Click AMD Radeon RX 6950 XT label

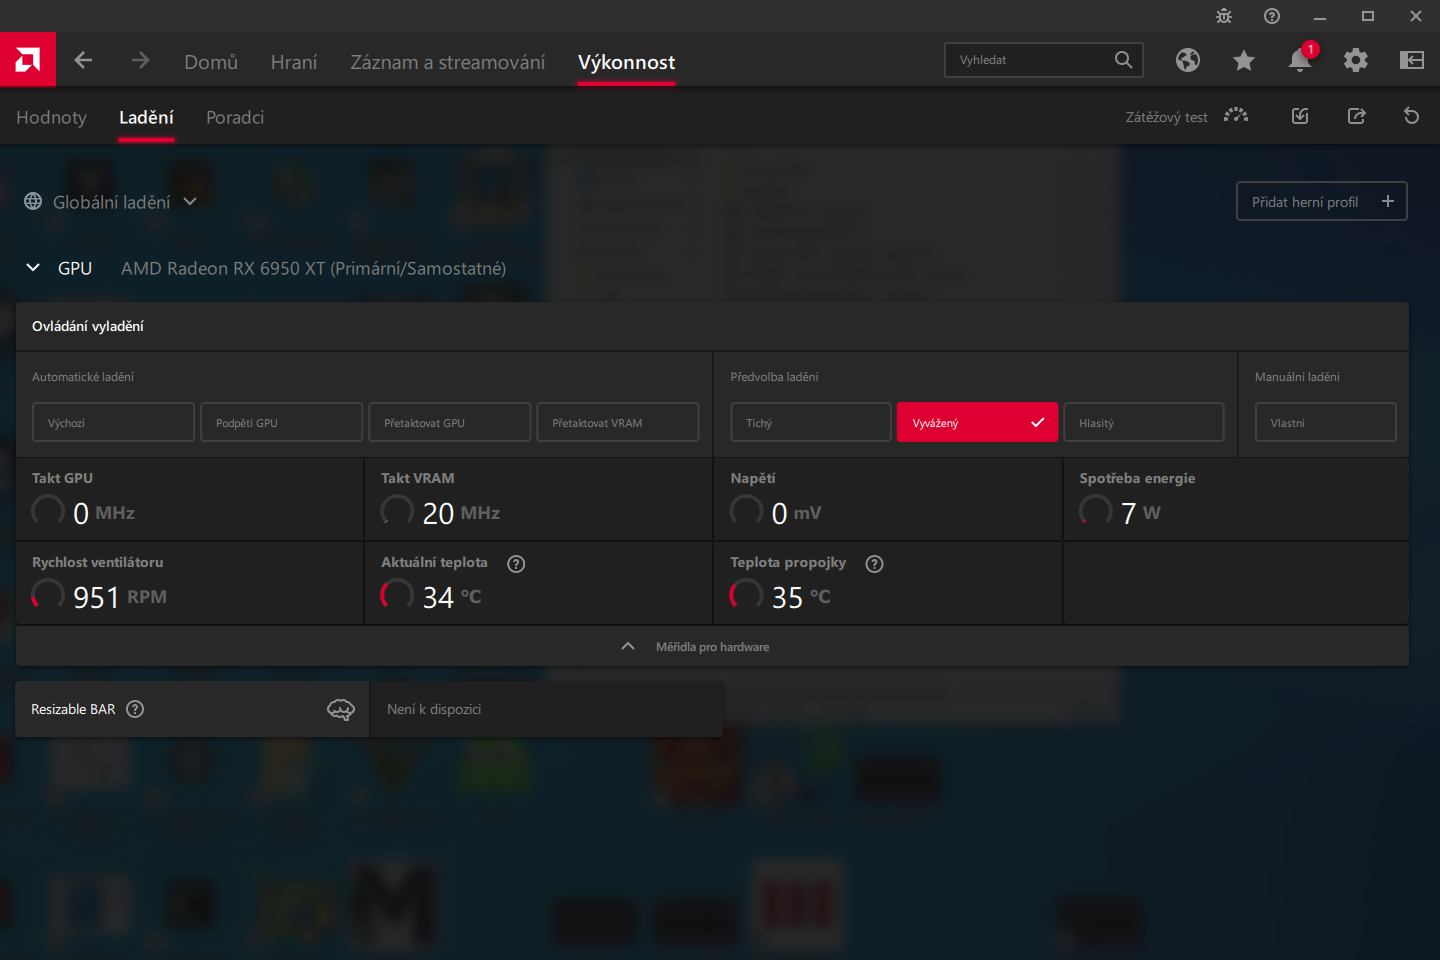pos(313,268)
